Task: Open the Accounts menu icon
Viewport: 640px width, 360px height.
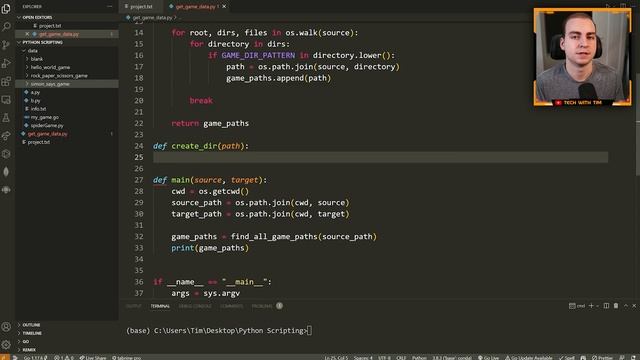Action: (x=6, y=327)
